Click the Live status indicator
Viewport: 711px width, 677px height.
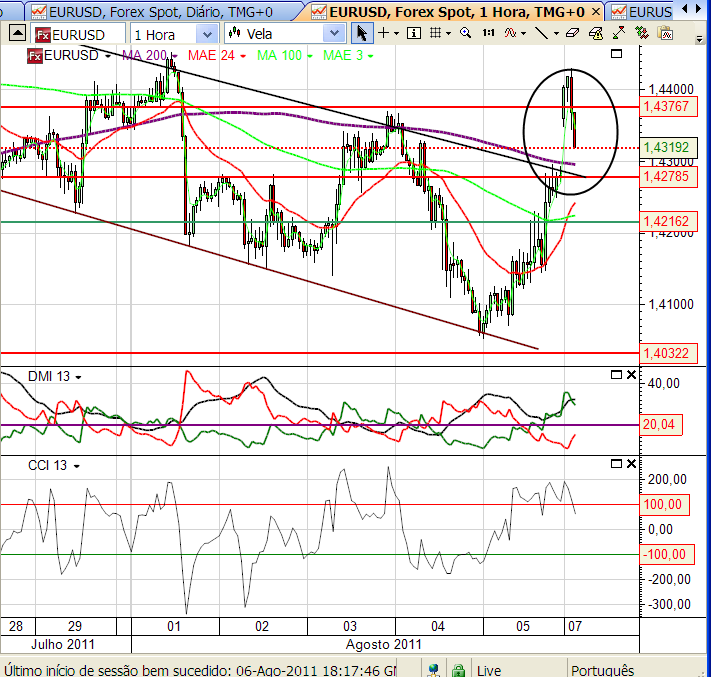click(489, 670)
